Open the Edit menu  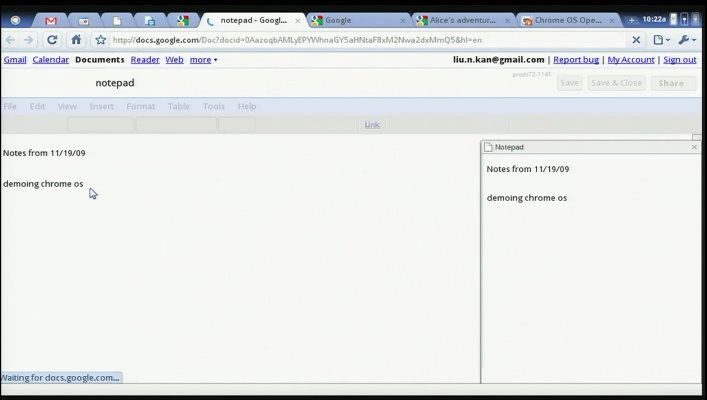point(37,106)
